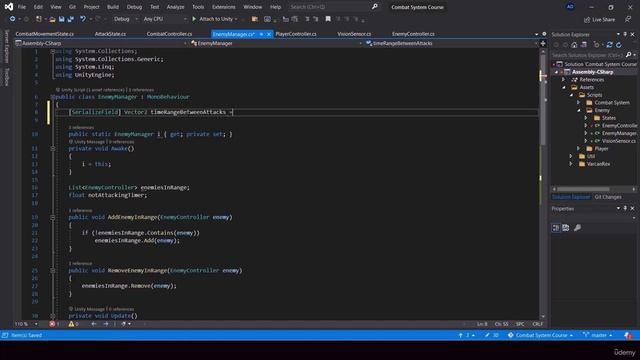Open the Any CPU platform dropdown

pos(164,19)
